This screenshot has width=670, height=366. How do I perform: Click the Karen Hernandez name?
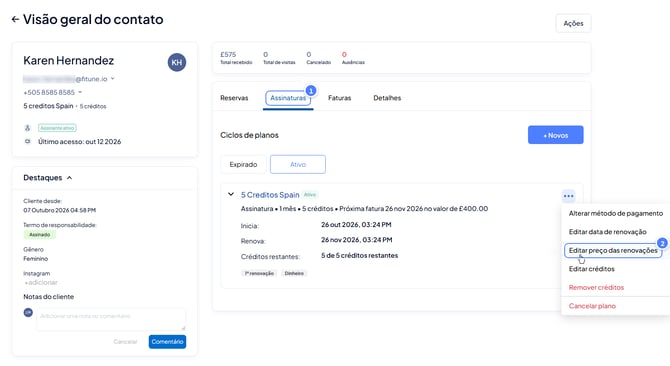(68, 61)
